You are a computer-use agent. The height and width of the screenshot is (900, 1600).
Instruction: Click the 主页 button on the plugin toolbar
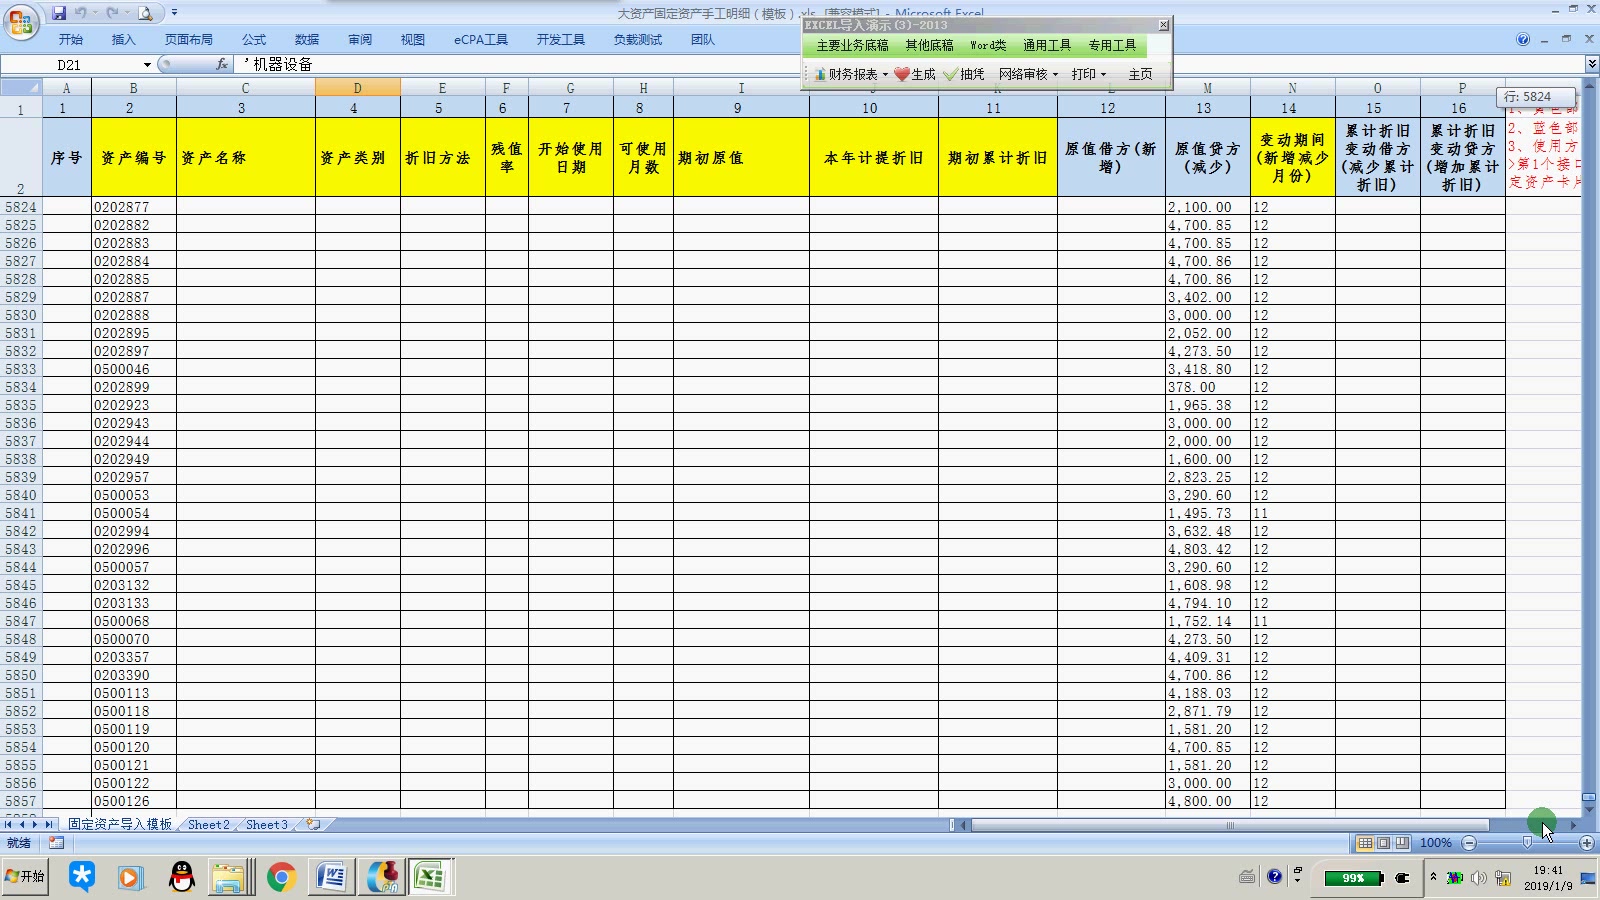click(x=1140, y=74)
